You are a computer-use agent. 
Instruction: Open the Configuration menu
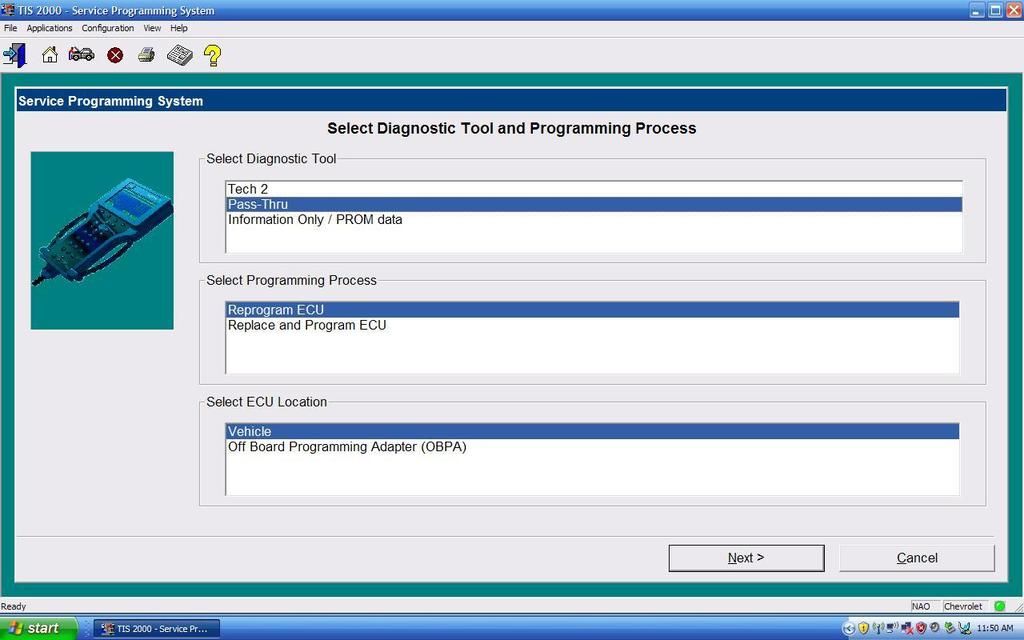click(107, 28)
